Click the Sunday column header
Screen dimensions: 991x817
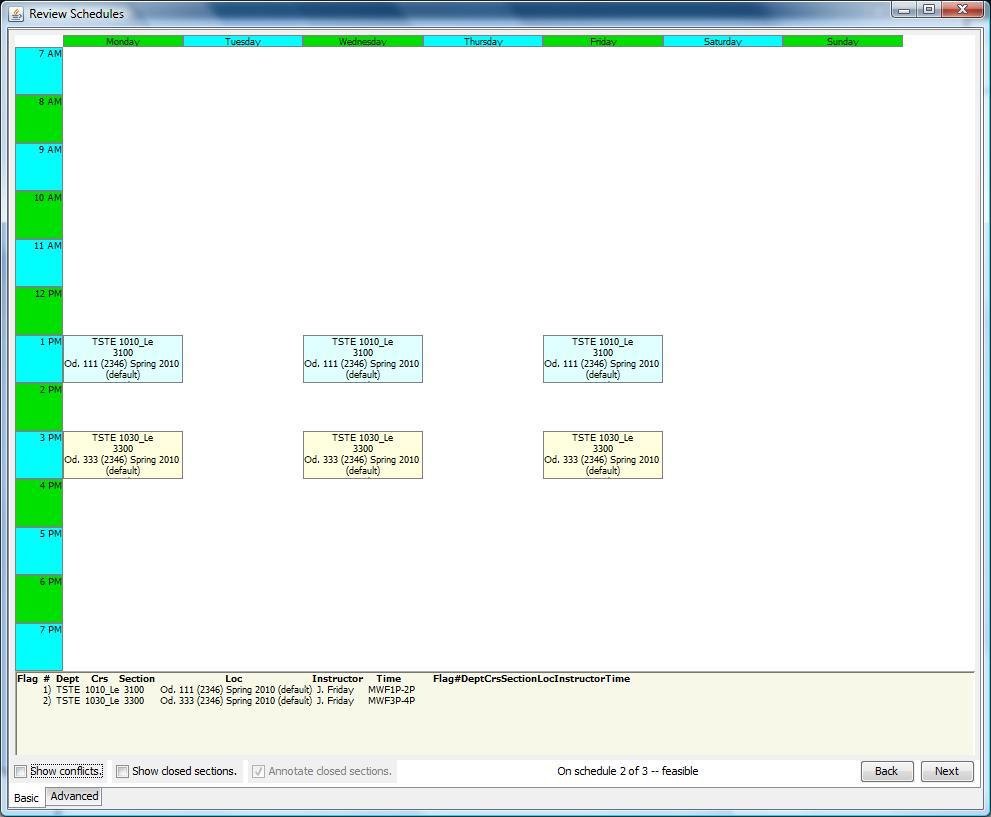tap(842, 41)
